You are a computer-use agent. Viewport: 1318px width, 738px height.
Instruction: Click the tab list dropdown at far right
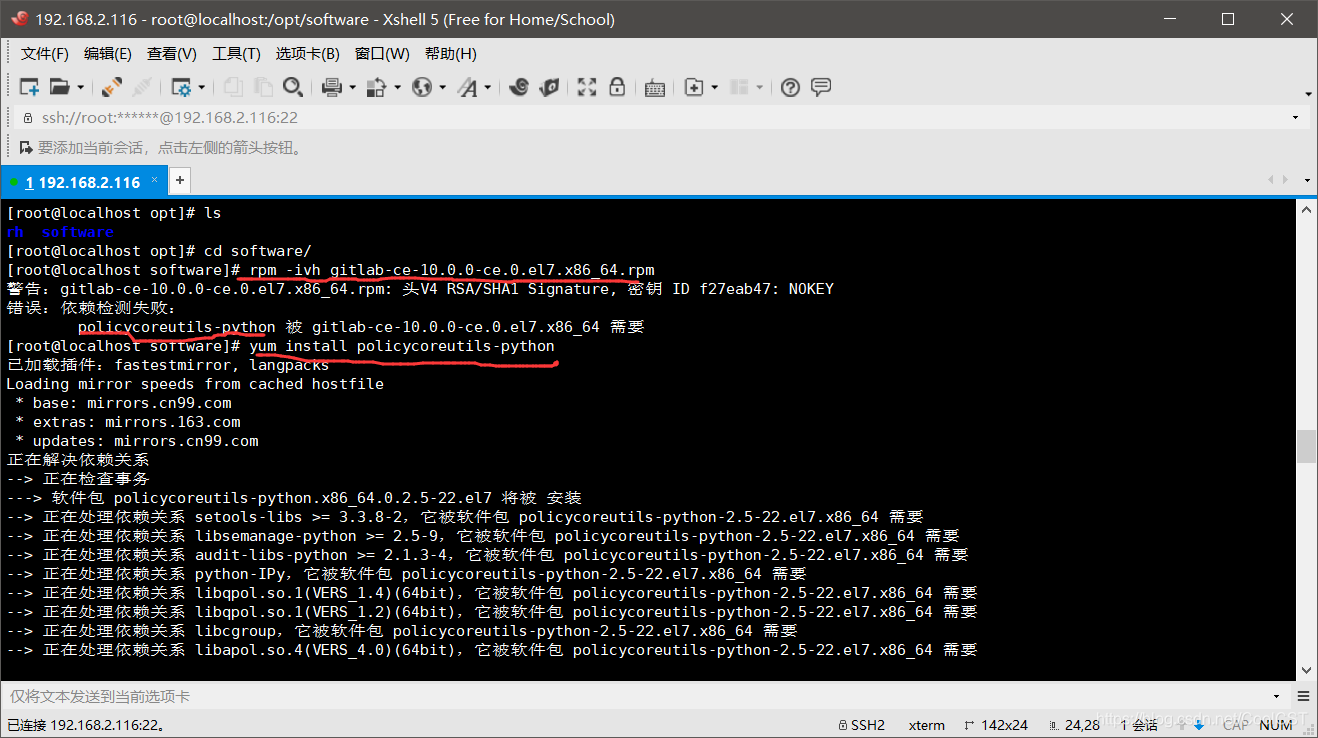click(1306, 180)
